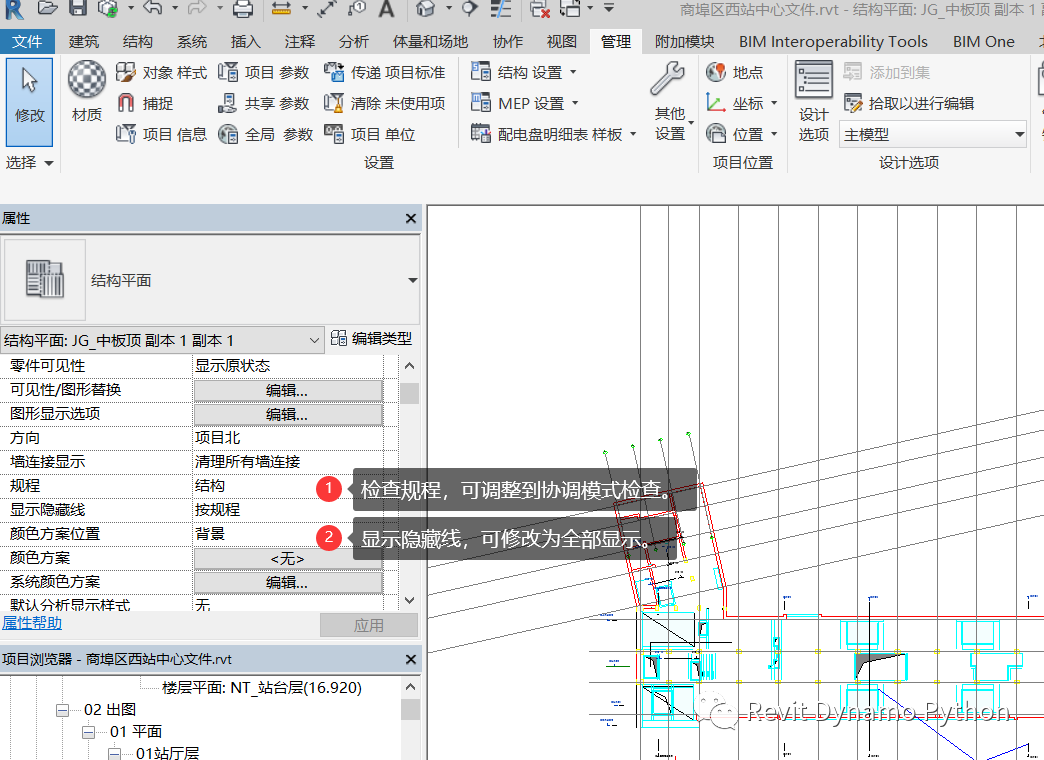1044x760 pixels.
Task: Click the structural plan type thumbnail in Properties
Action: click(x=45, y=280)
